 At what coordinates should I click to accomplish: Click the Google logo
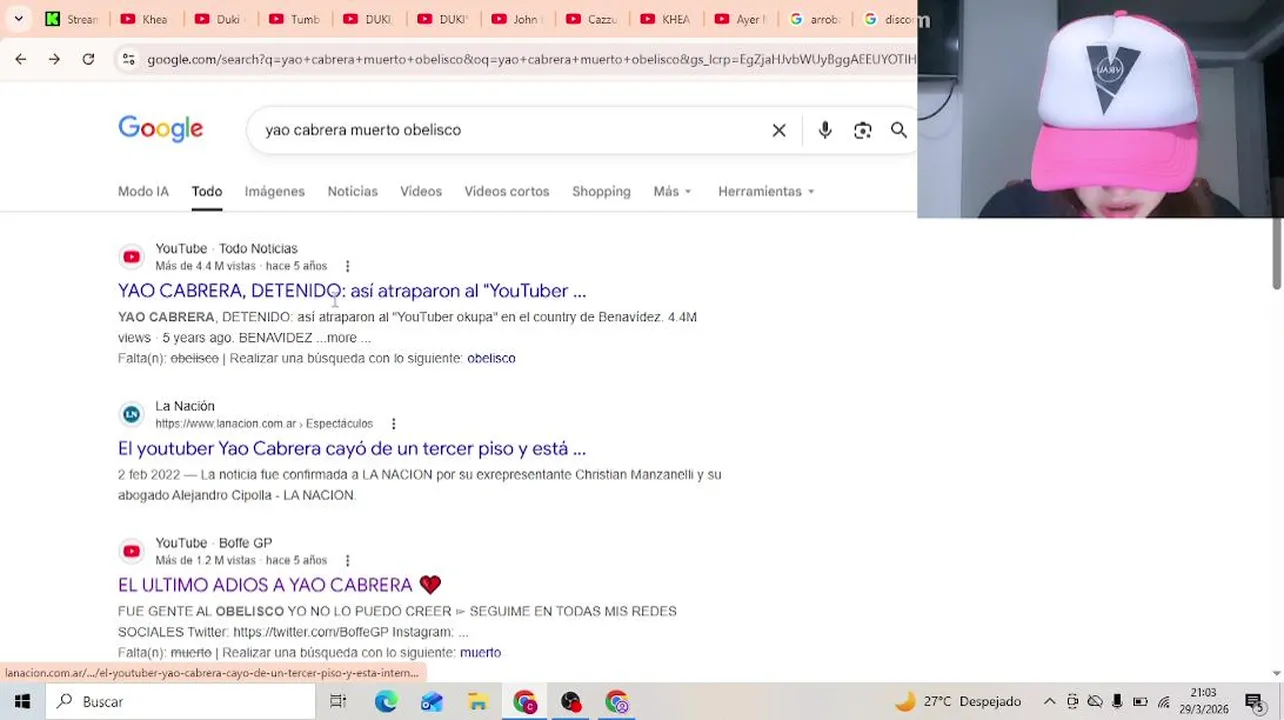coord(161,129)
